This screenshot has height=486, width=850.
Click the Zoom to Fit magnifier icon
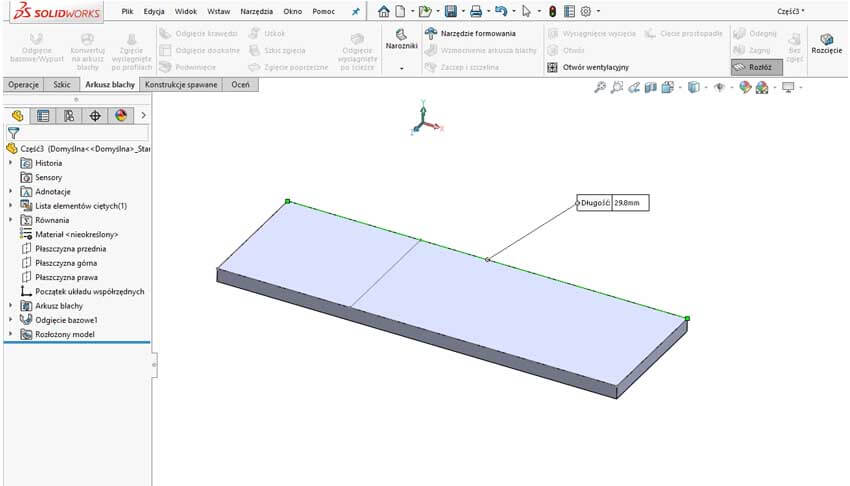(600, 87)
